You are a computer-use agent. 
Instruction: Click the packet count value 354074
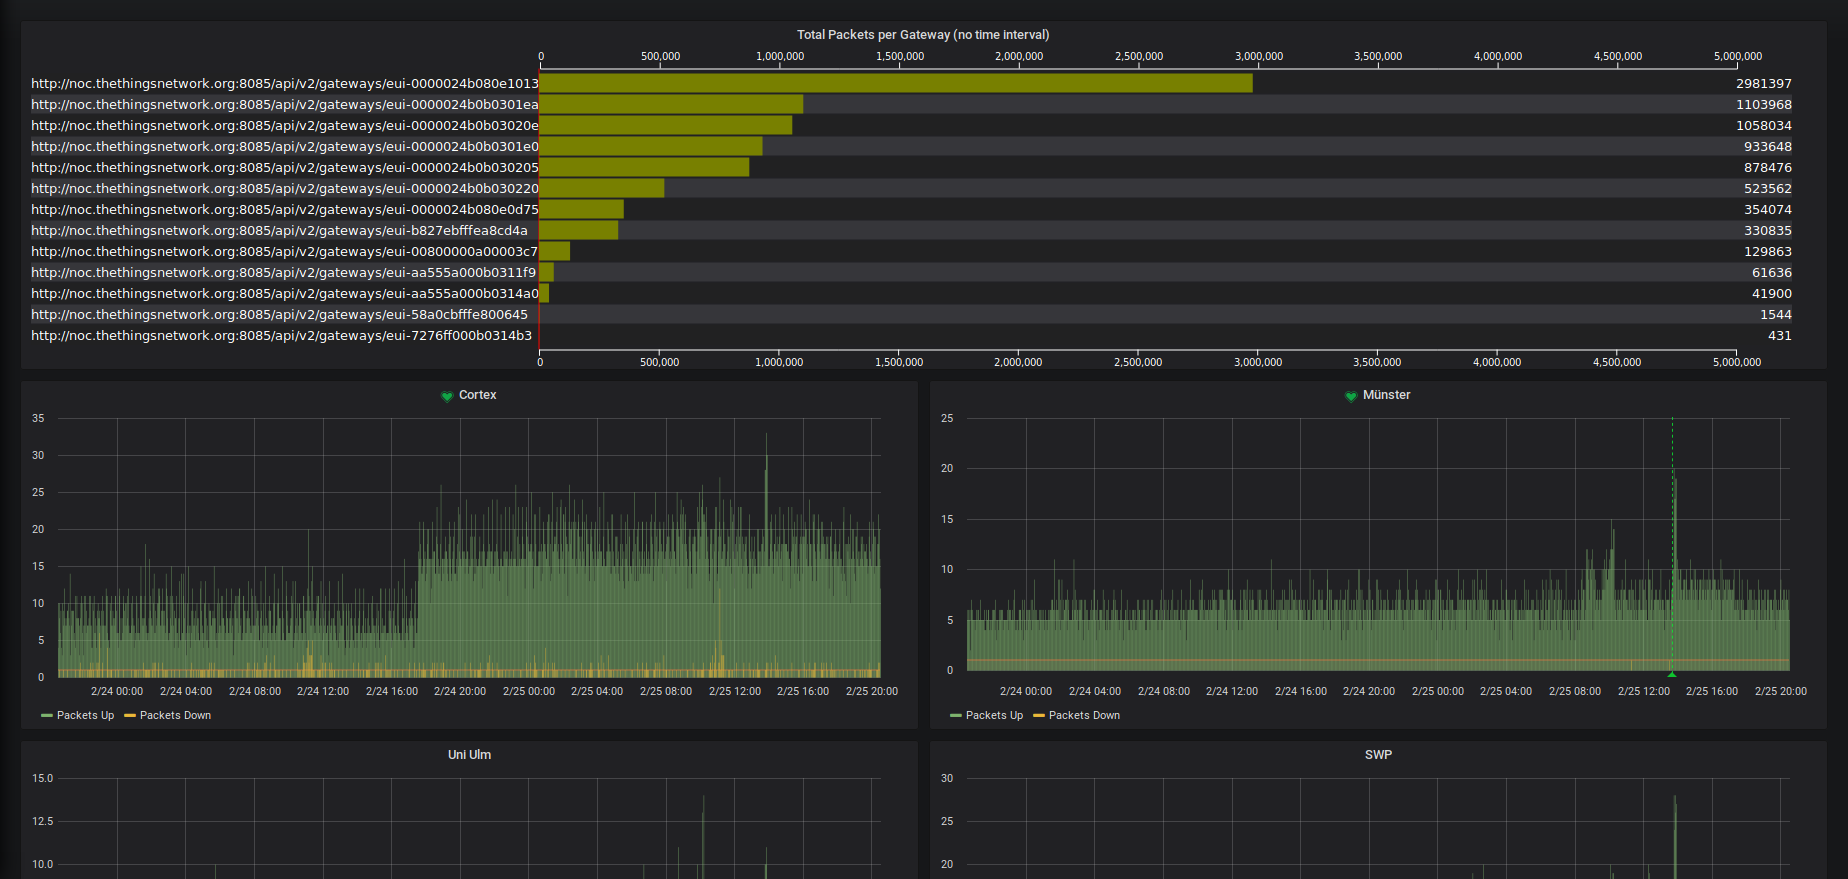(1768, 210)
